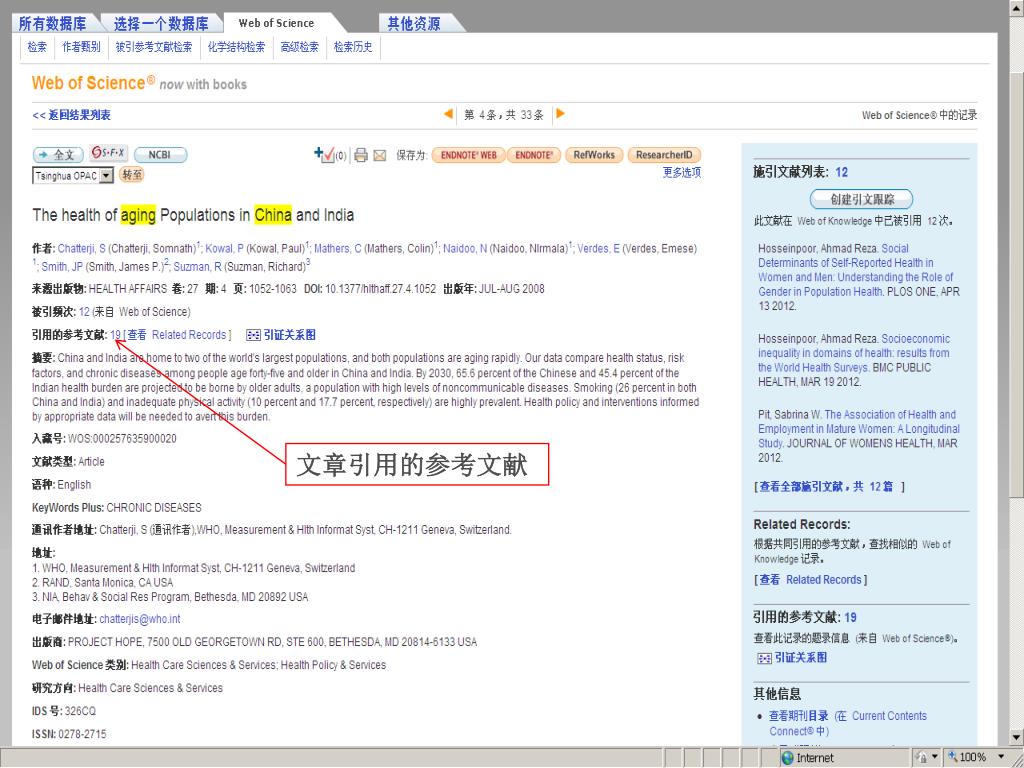Click sidebar cited references count 19
The height and width of the screenshot is (768, 1024).
(850, 618)
